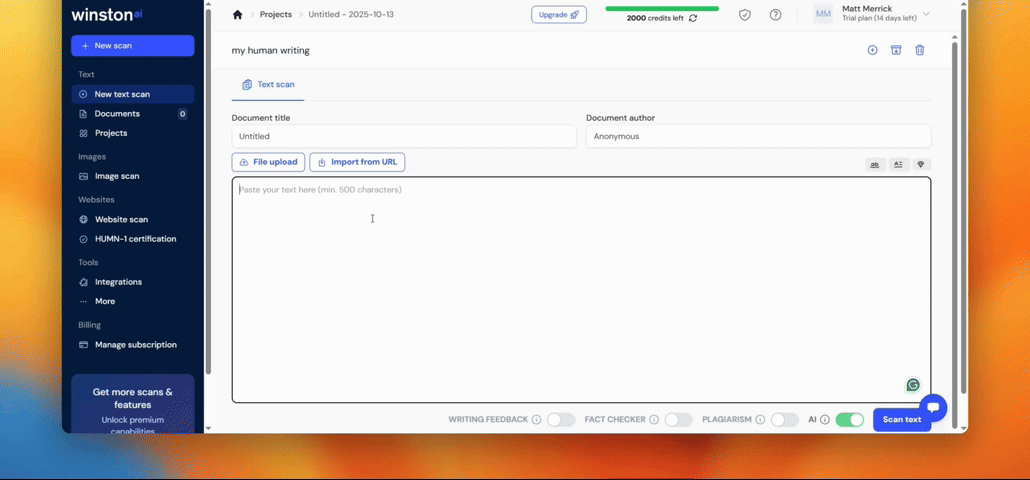Click the Document author input field
Image resolution: width=1030 pixels, height=480 pixels.
759,137
